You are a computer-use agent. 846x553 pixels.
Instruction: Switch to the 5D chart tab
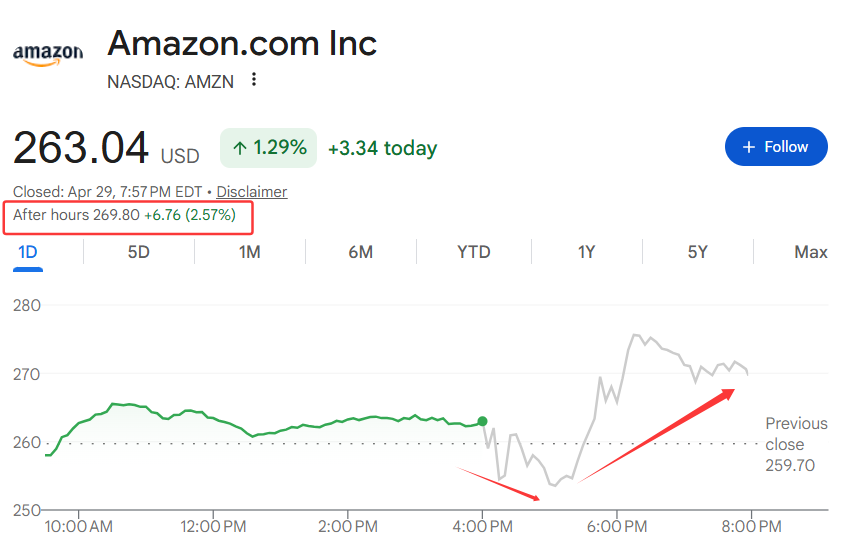(138, 252)
